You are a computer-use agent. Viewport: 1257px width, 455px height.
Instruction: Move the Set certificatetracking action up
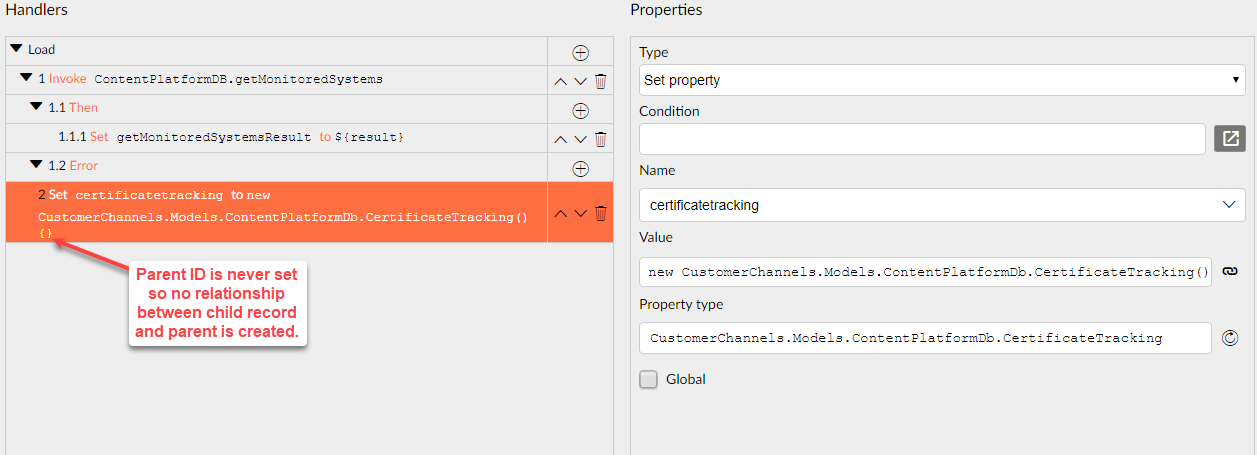[x=561, y=213]
